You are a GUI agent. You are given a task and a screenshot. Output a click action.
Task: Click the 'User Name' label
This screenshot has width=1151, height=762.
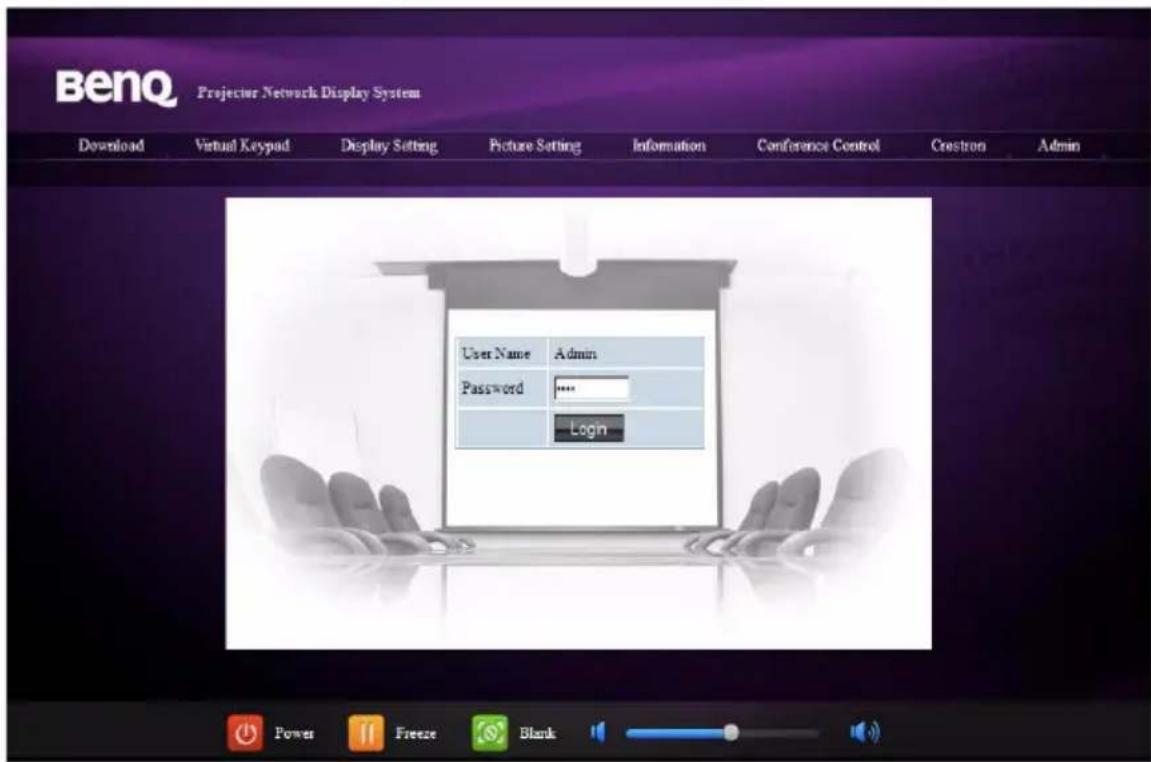click(x=495, y=353)
